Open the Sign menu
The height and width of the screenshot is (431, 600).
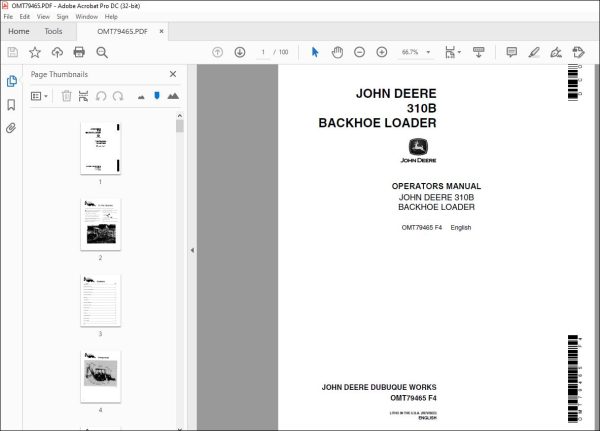(x=62, y=16)
